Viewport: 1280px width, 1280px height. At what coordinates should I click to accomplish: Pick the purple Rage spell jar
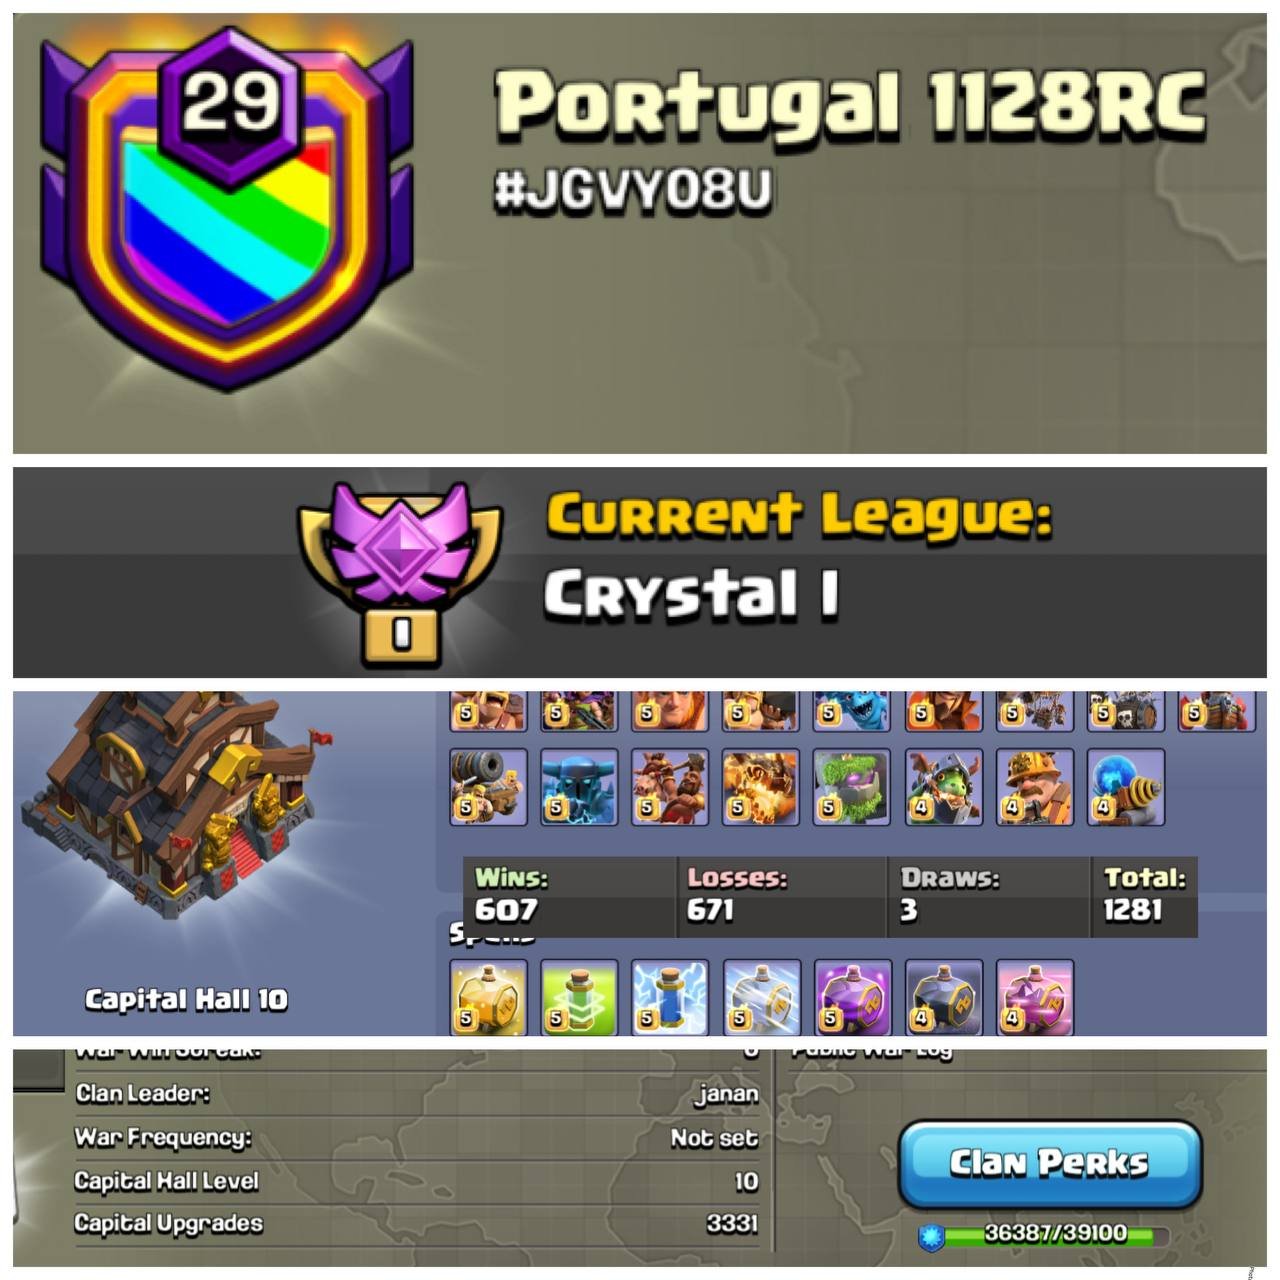point(852,997)
